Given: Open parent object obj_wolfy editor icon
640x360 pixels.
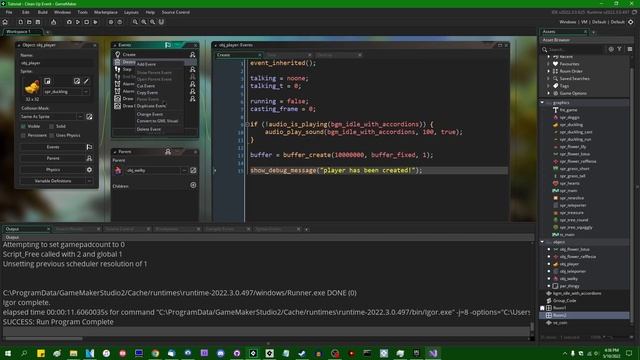Looking at the screenshot, I should [x=193, y=170].
